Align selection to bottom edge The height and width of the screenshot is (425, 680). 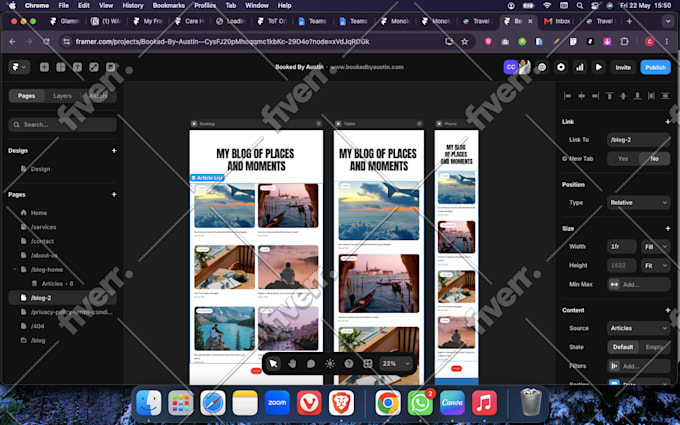[x=637, y=96]
